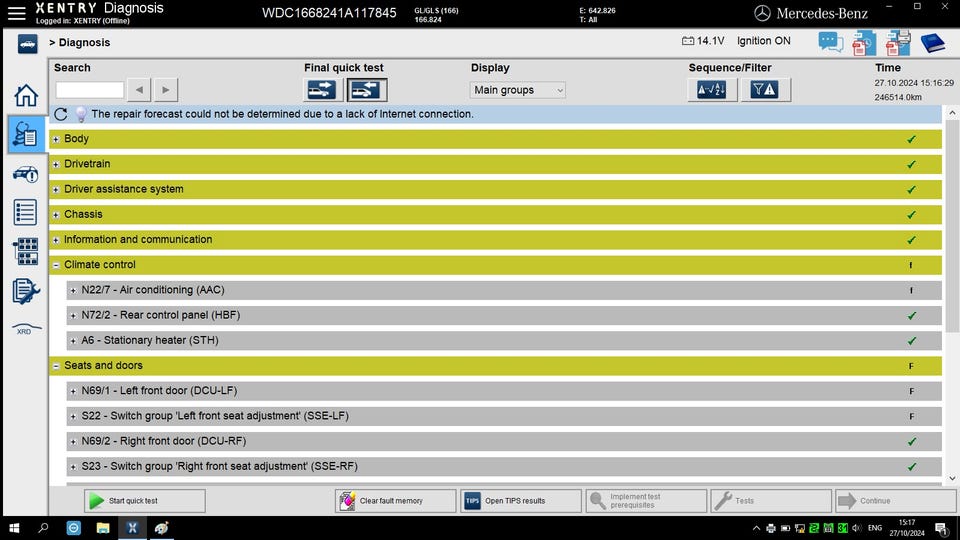The image size is (960, 540).
Task: Open the Main groups display dropdown
Action: [518, 90]
